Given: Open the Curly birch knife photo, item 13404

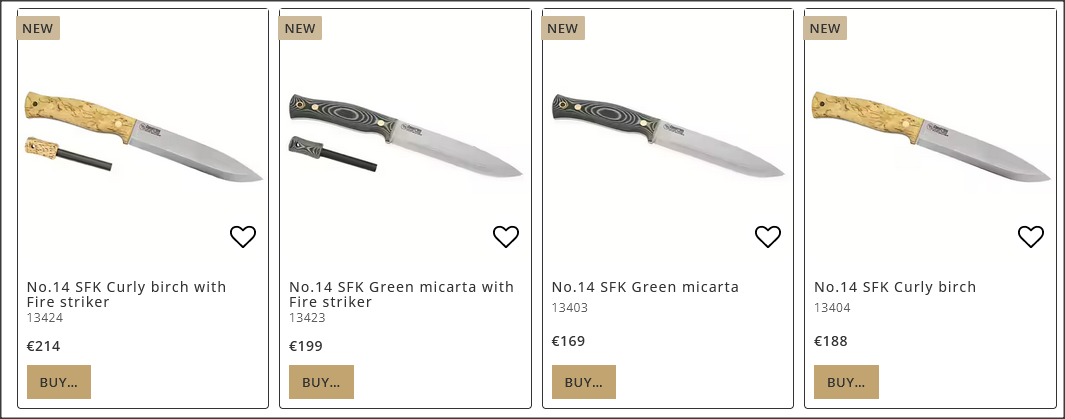Looking at the screenshot, I should tap(930, 137).
